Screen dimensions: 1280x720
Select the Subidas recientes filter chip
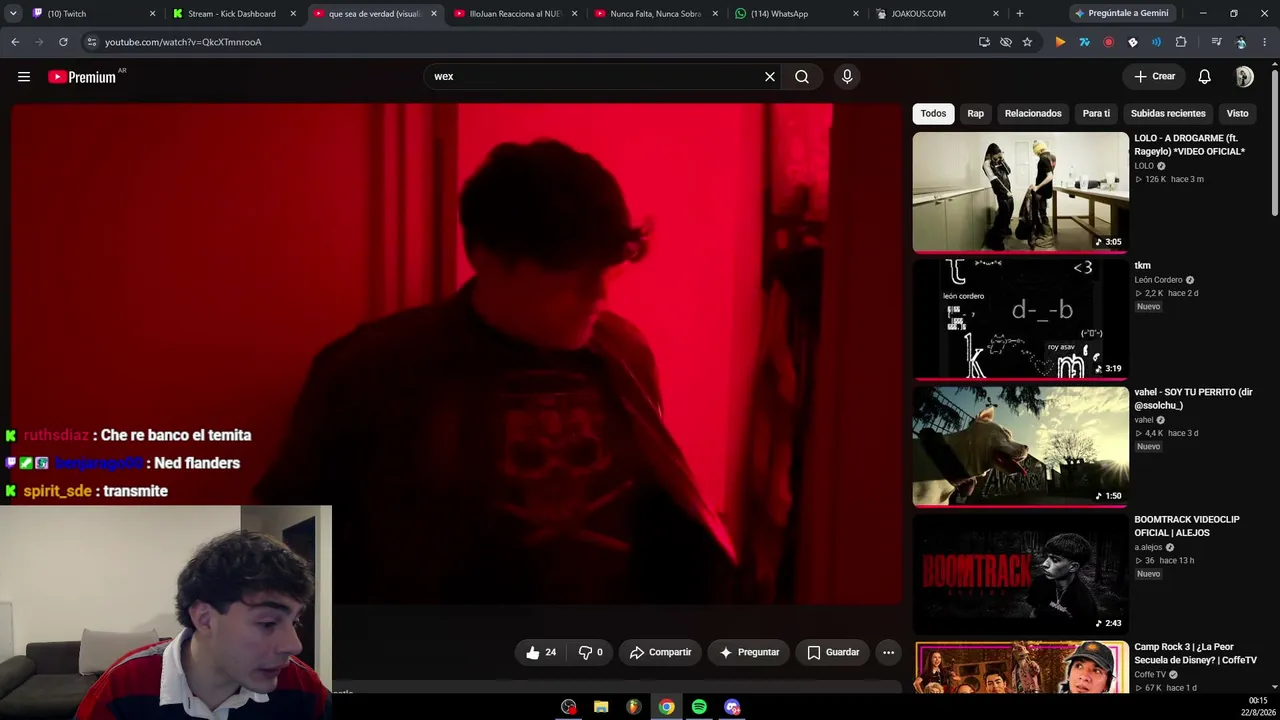(1168, 113)
